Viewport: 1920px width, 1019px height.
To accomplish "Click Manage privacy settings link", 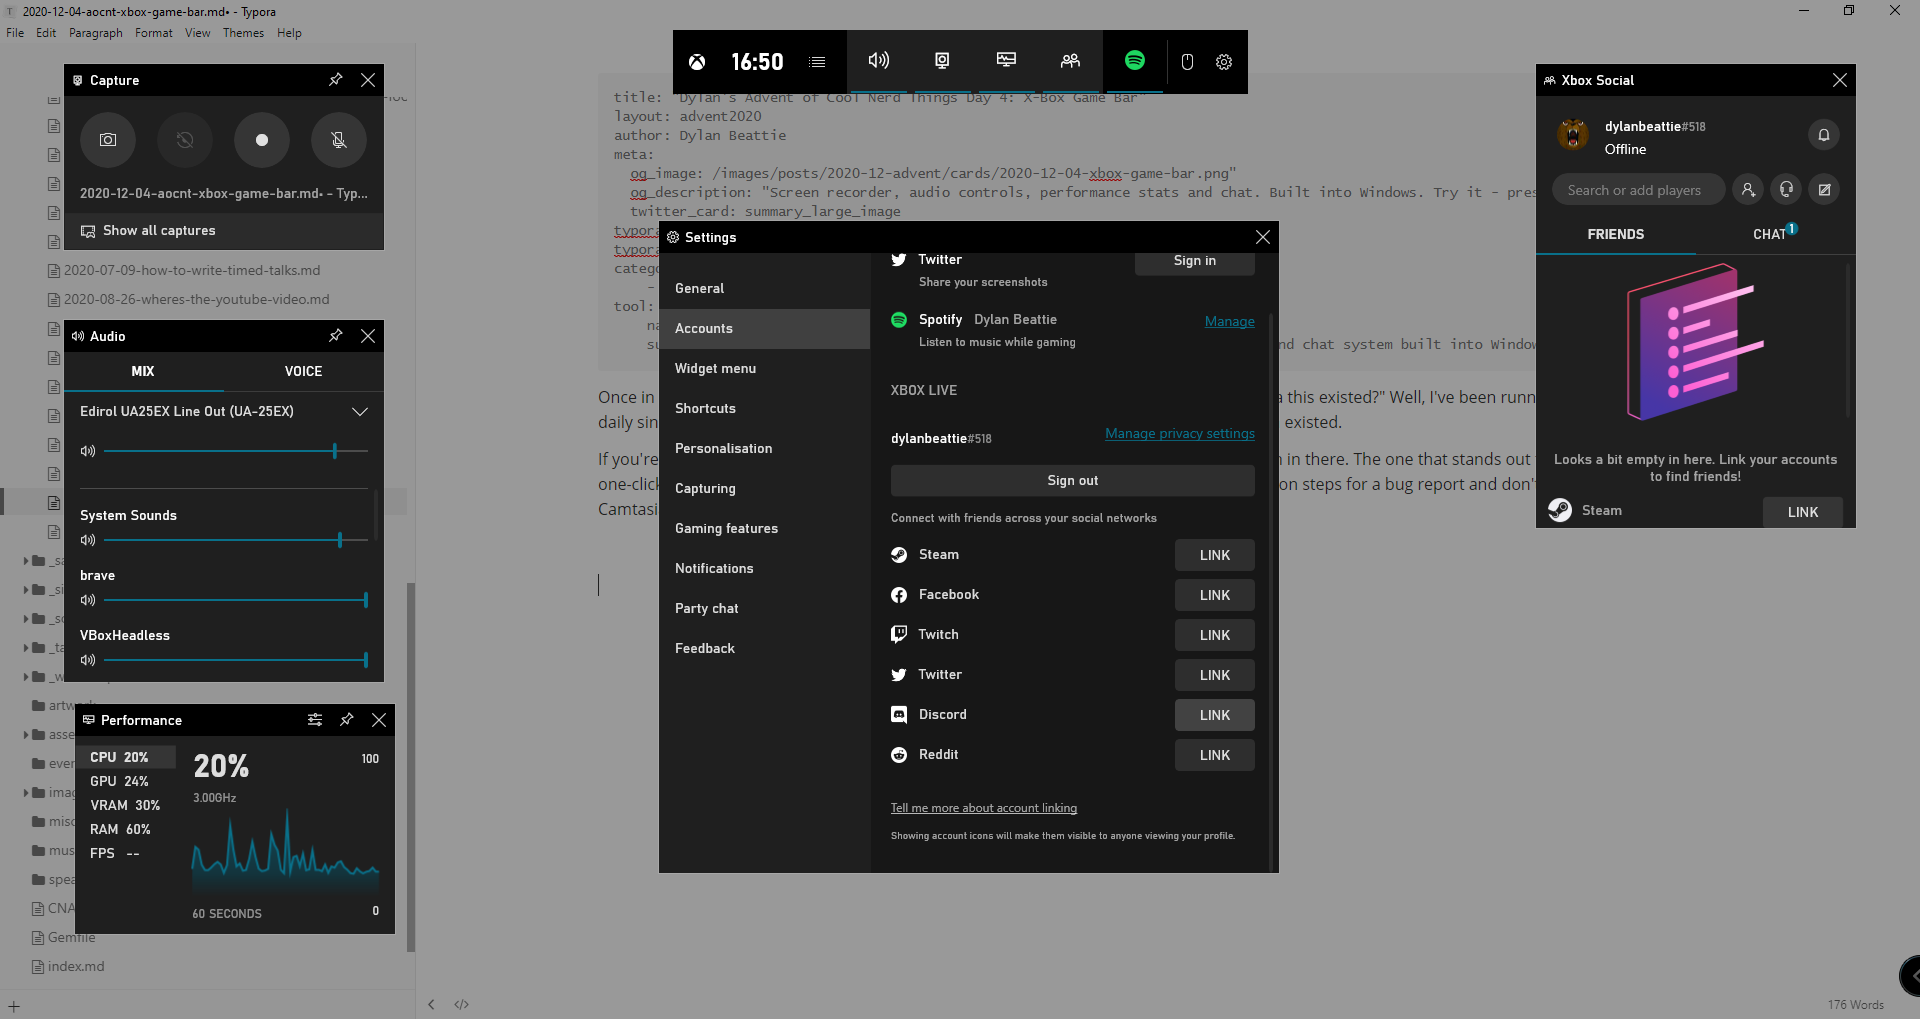I will click(1179, 433).
